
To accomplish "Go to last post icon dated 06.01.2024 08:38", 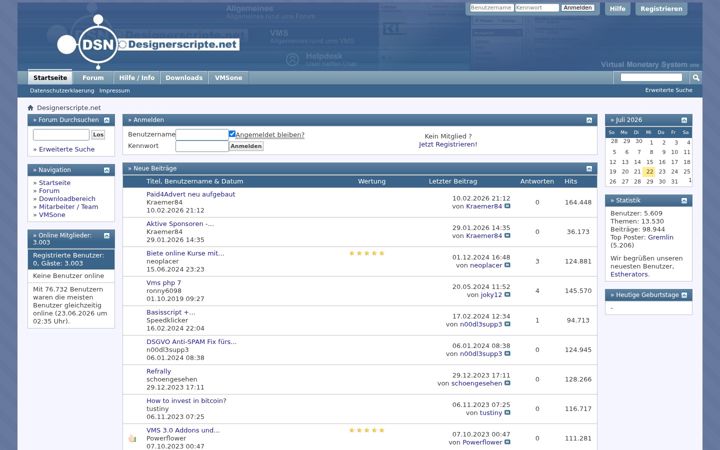I will [x=507, y=354].
